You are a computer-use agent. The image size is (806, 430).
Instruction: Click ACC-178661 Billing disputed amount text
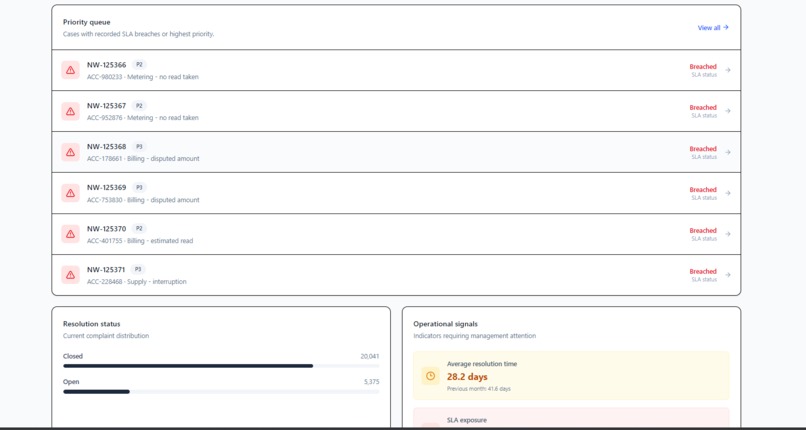[143, 159]
